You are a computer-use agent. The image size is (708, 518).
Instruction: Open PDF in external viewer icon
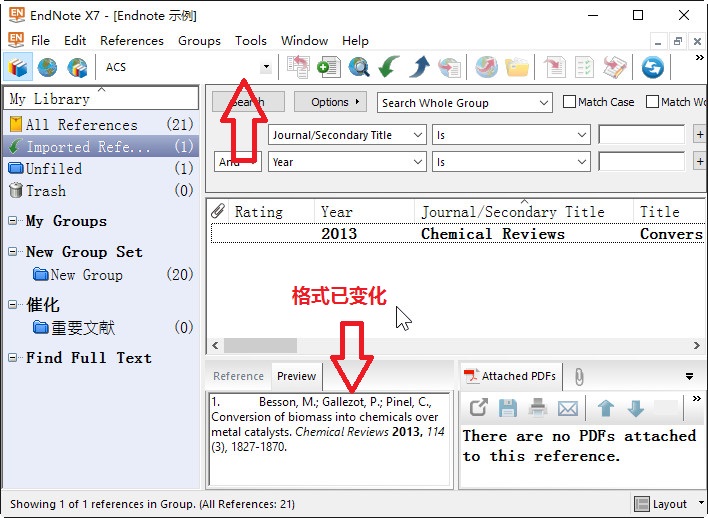pos(478,408)
